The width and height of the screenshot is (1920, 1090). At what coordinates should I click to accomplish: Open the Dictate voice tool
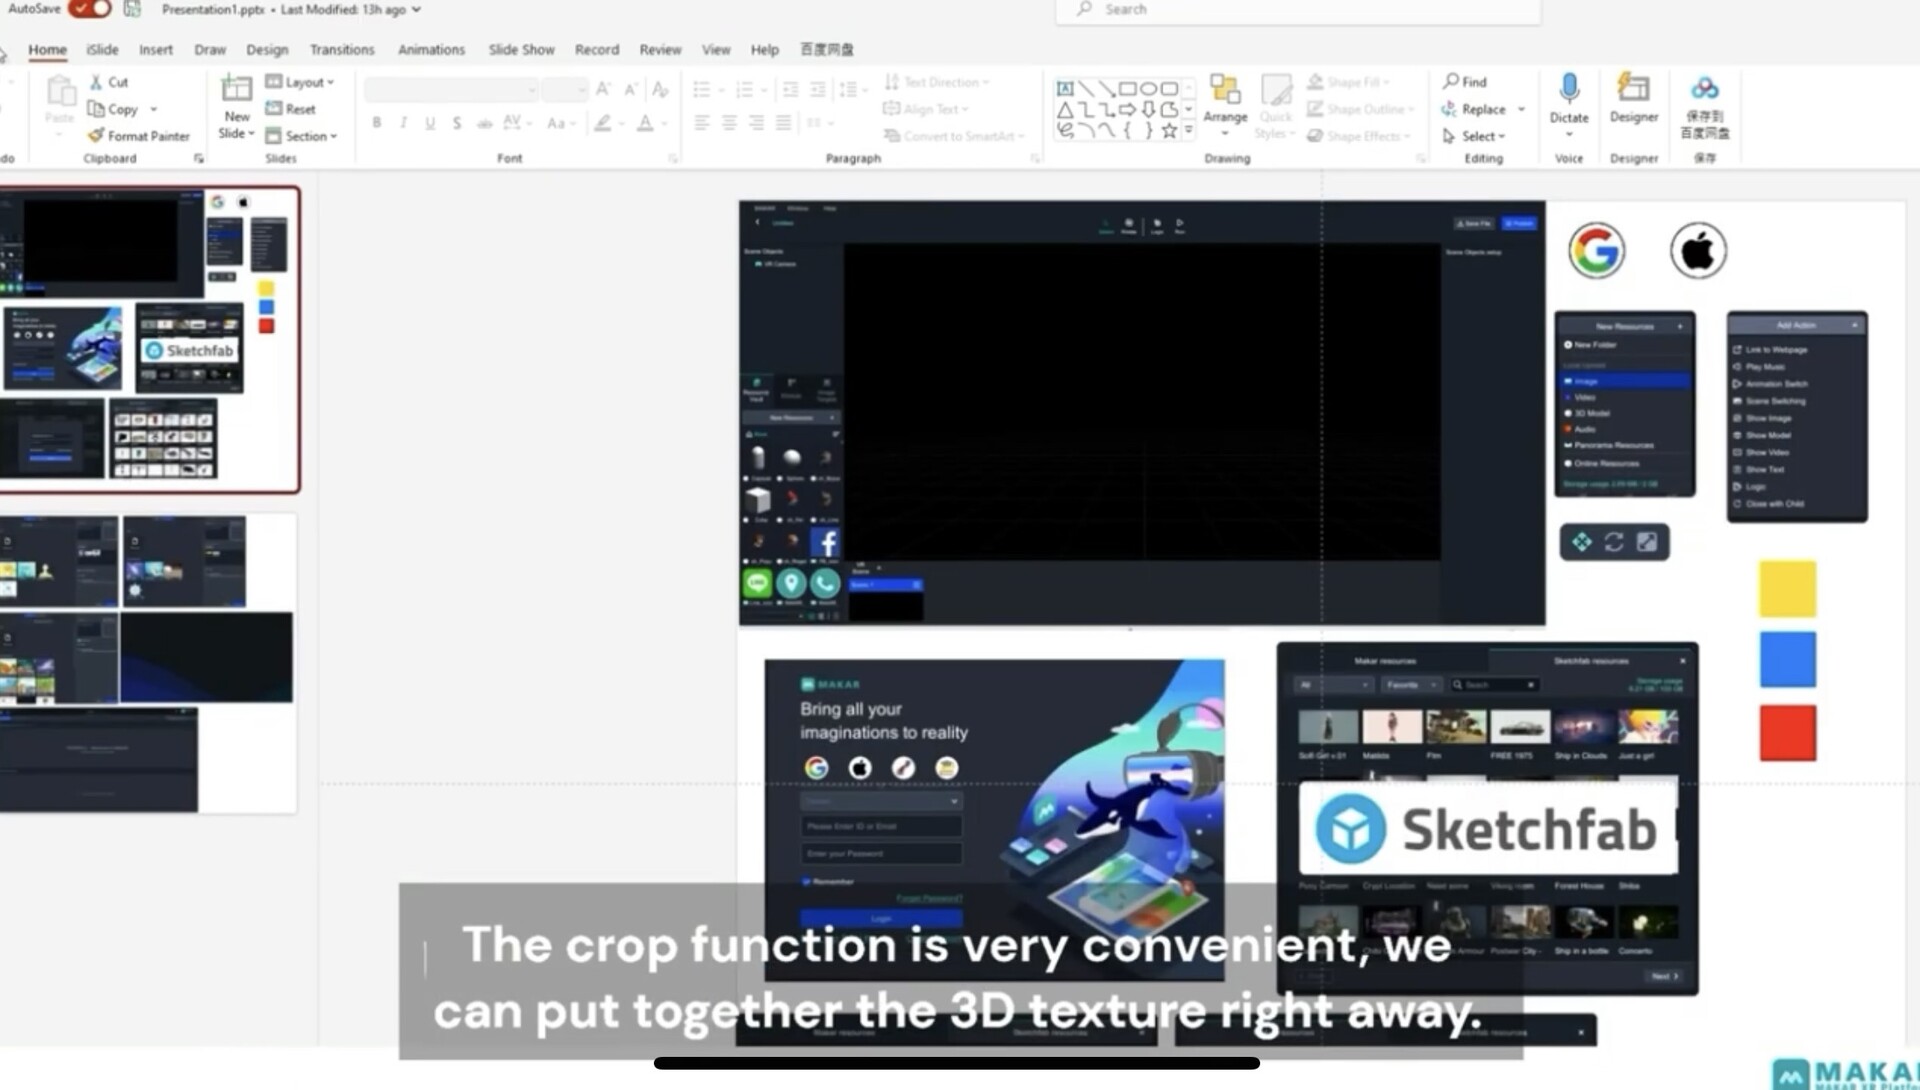point(1568,100)
